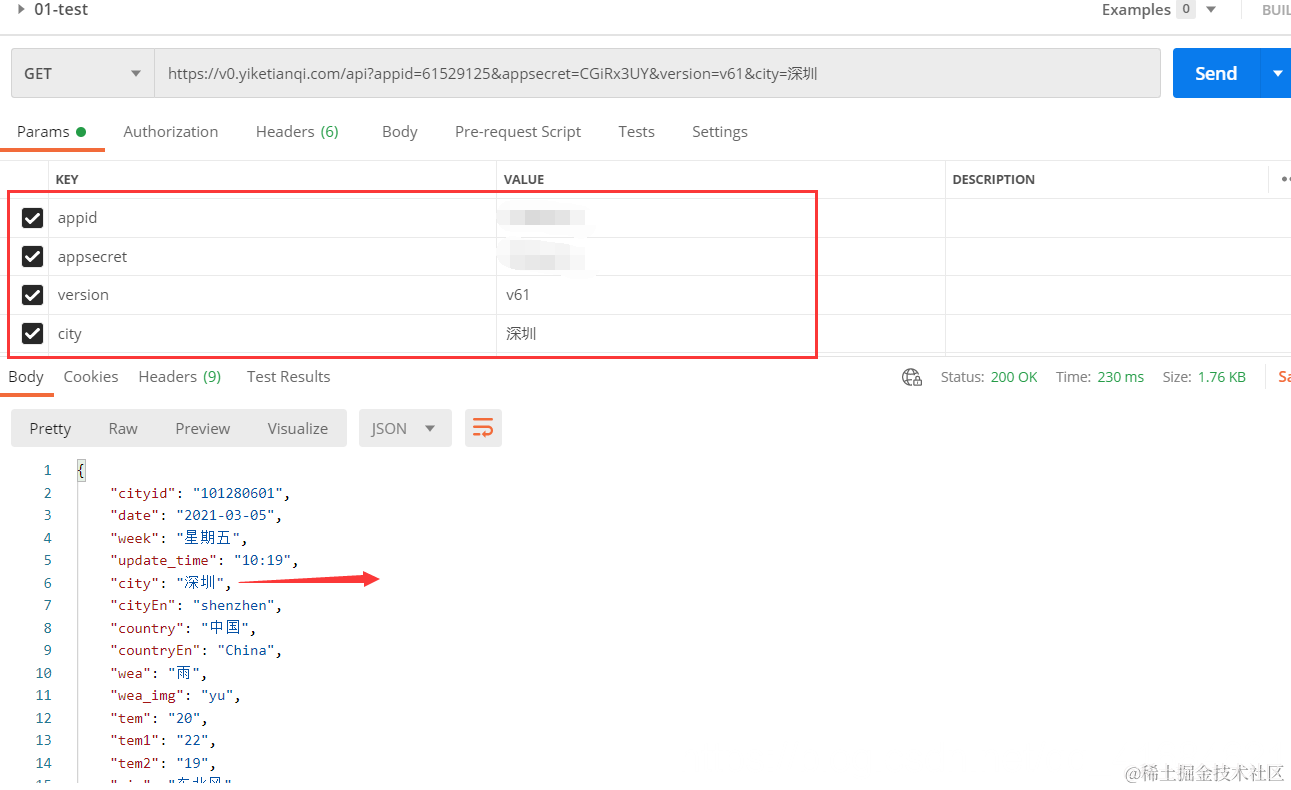Open the Send button dropdown arrow
The height and width of the screenshot is (790, 1291).
(x=1277, y=73)
